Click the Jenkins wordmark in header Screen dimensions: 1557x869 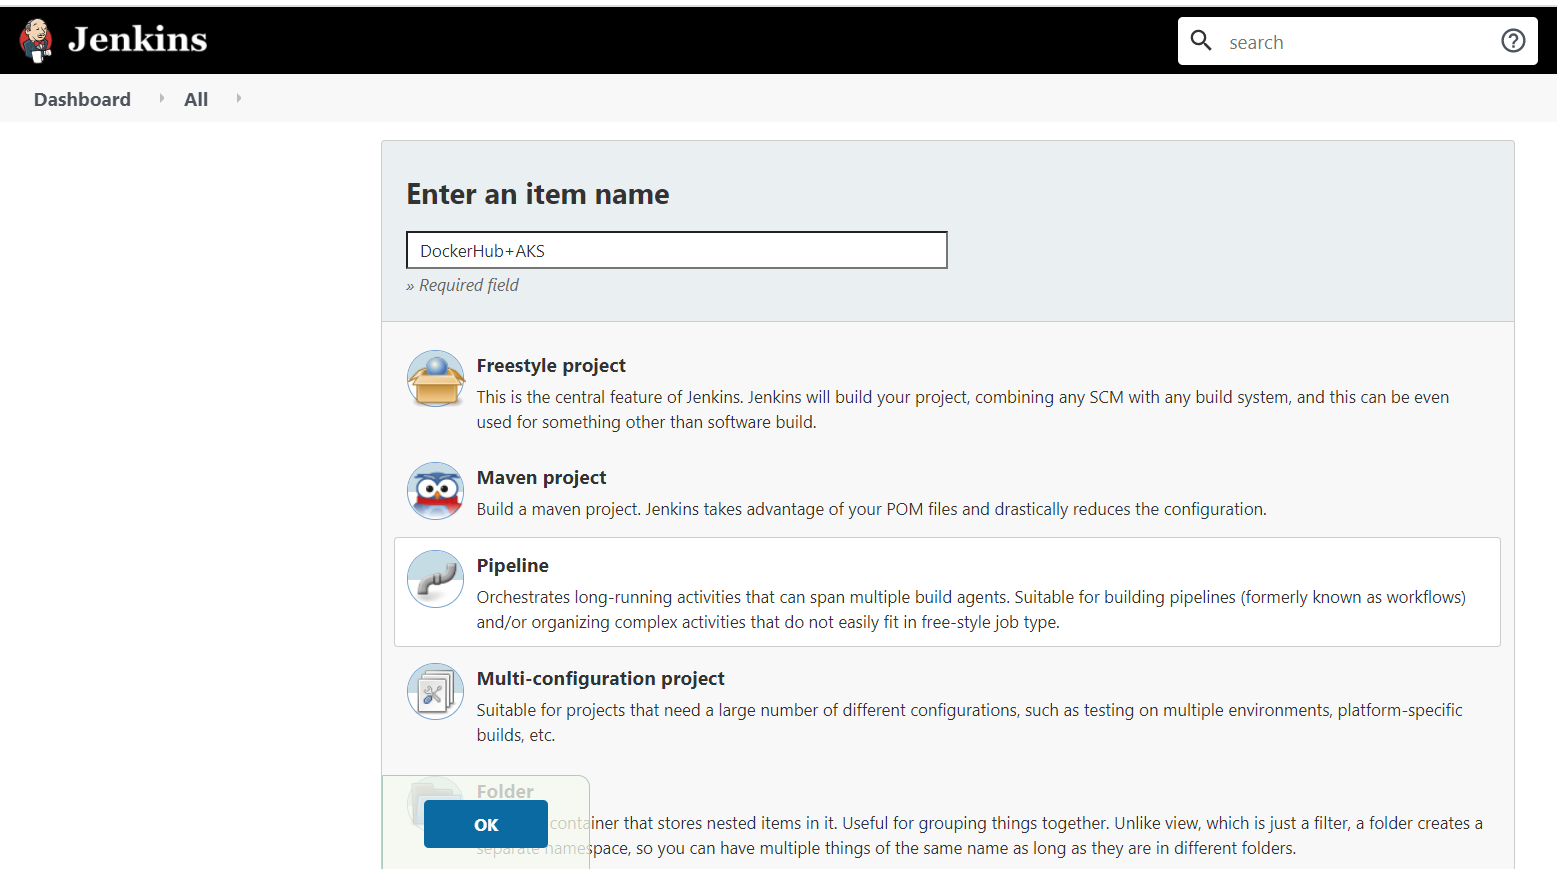(137, 40)
